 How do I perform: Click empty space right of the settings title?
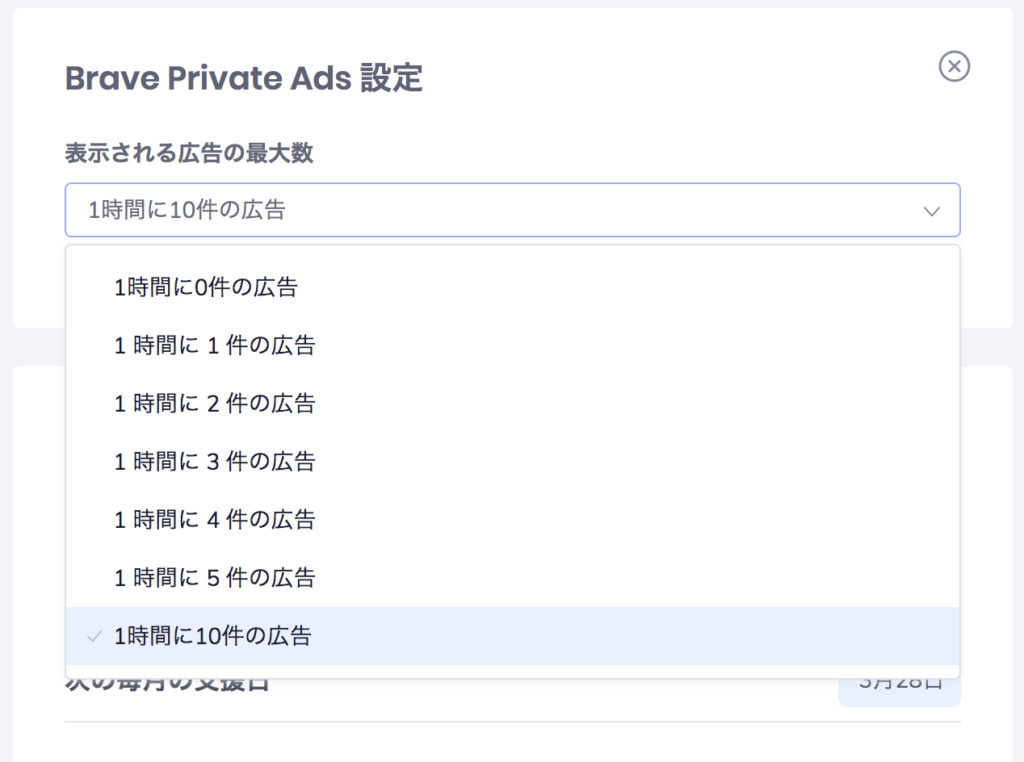(x=679, y=78)
